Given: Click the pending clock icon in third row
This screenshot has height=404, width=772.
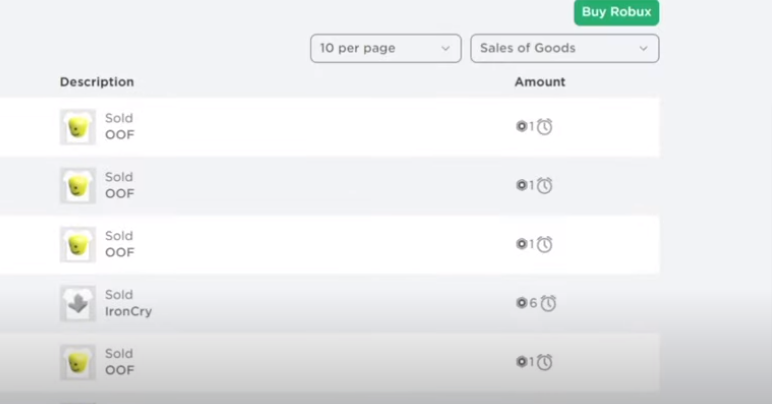Looking at the screenshot, I should coord(545,245).
